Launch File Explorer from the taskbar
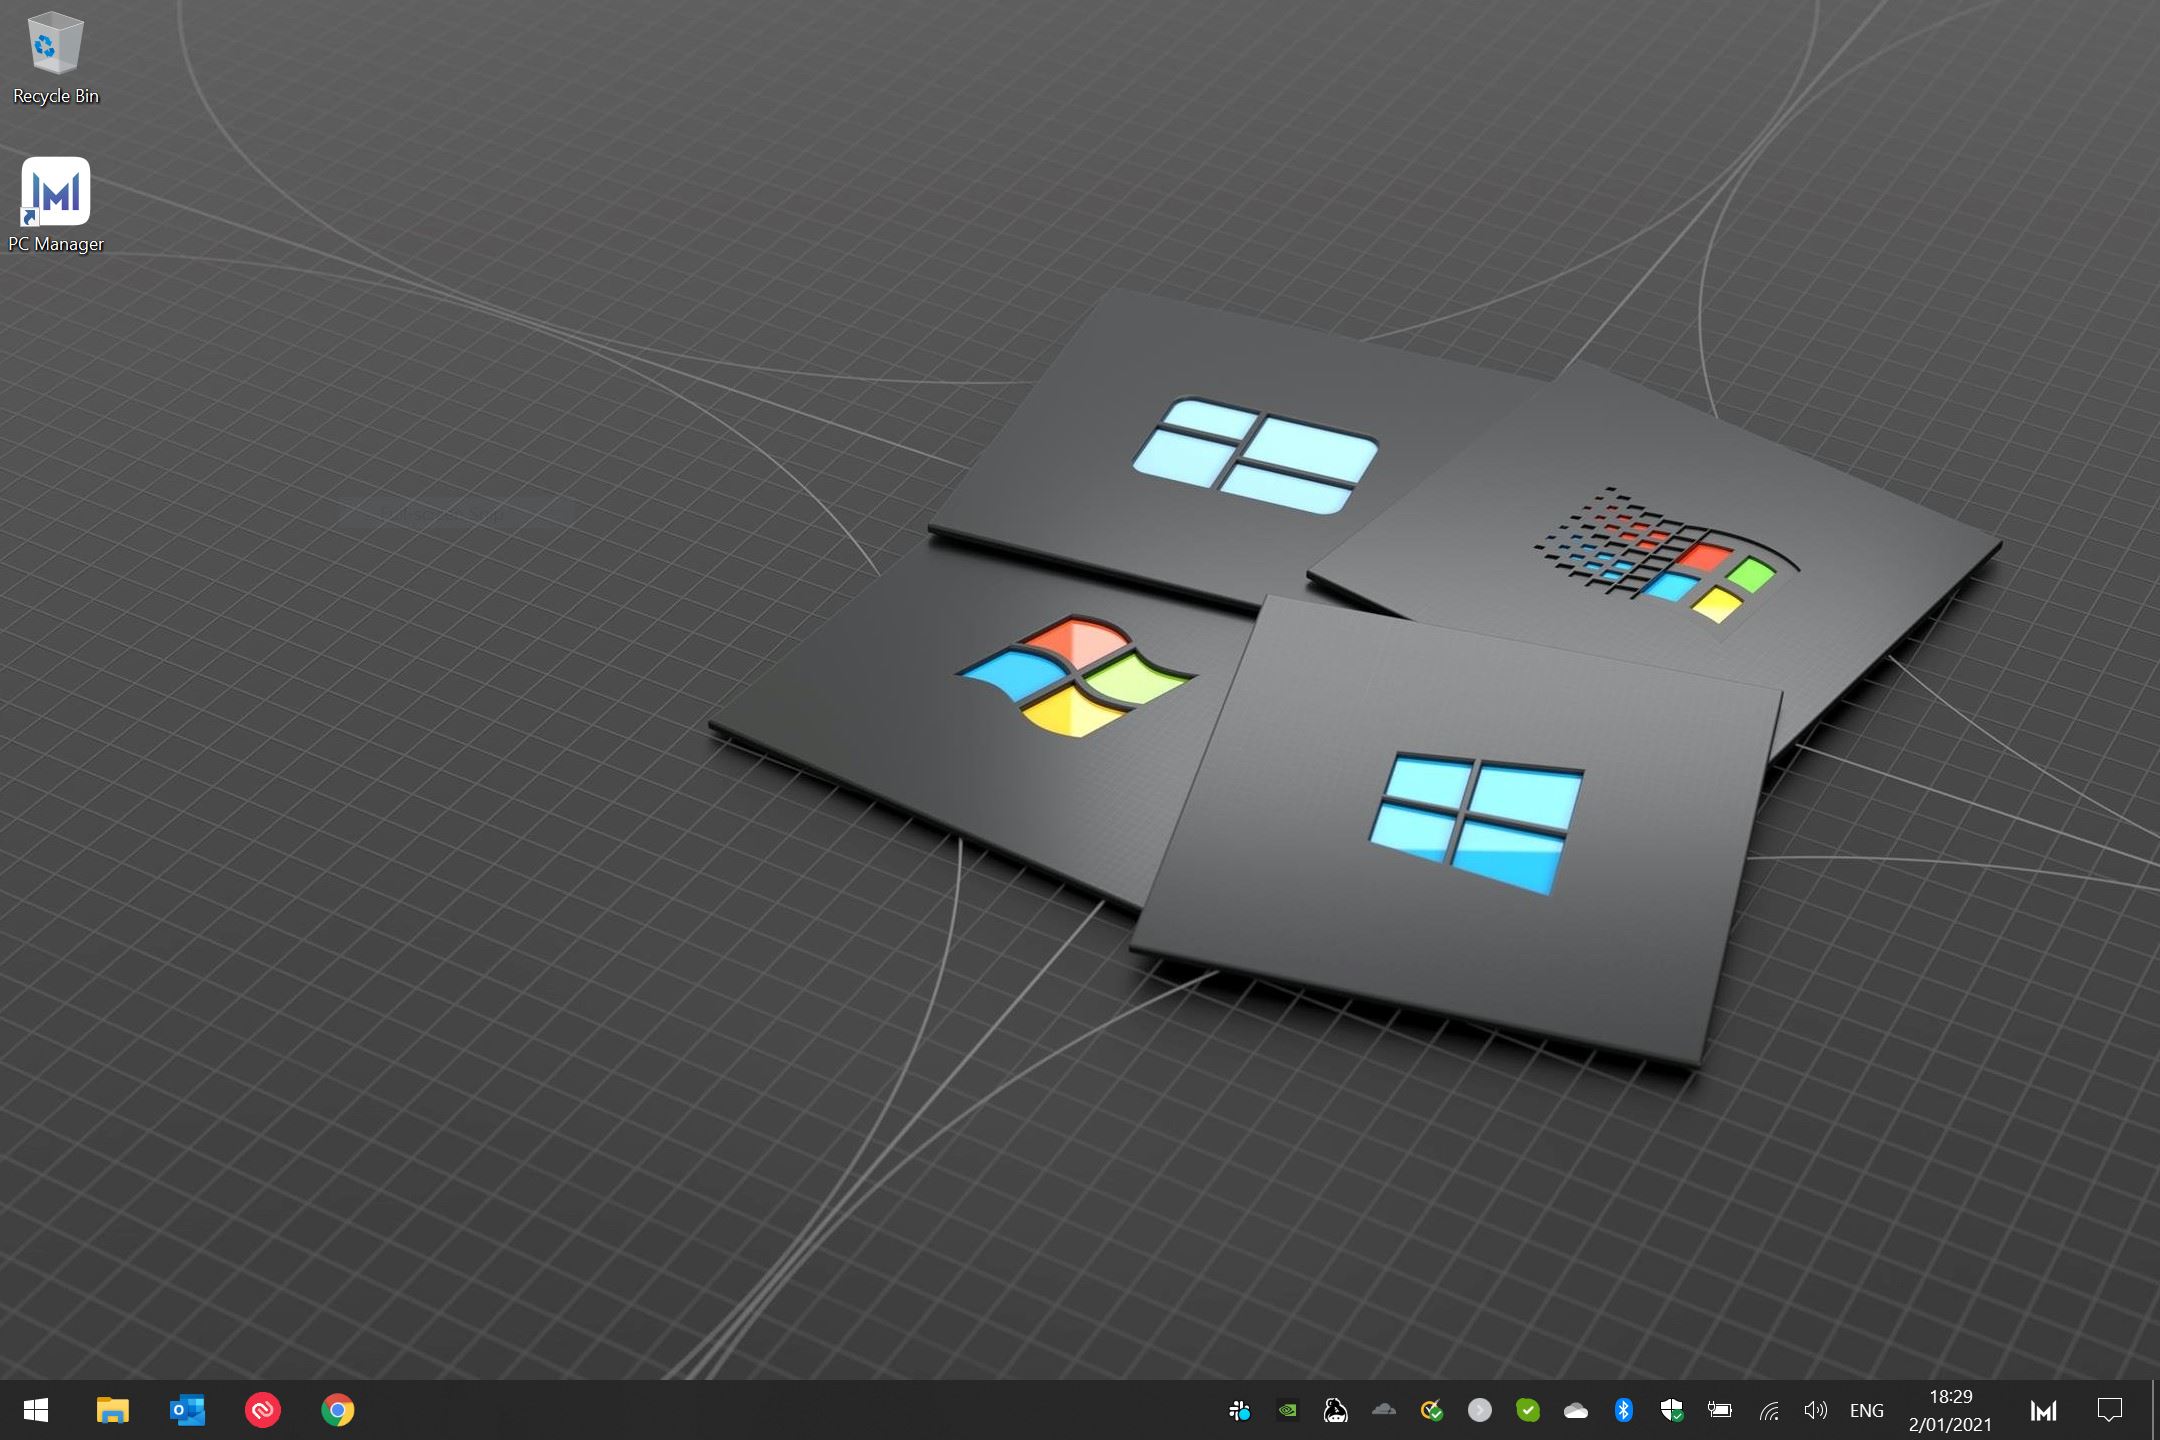Viewport: 2160px width, 1440px height. pos(112,1410)
